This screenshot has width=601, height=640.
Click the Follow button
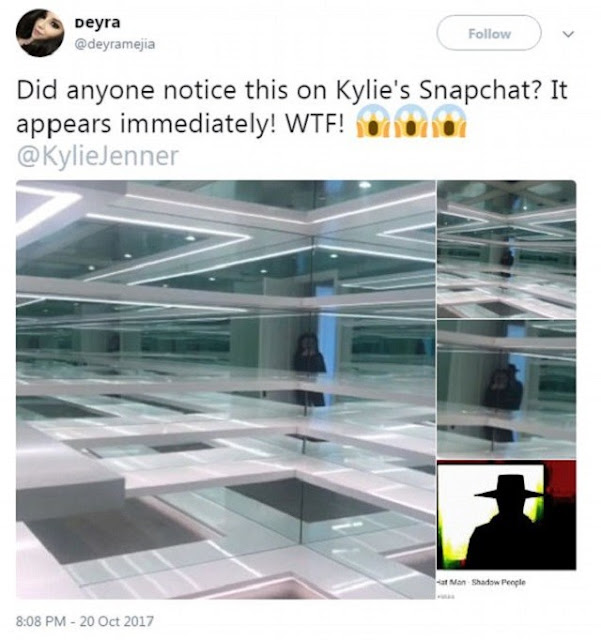[x=489, y=33]
